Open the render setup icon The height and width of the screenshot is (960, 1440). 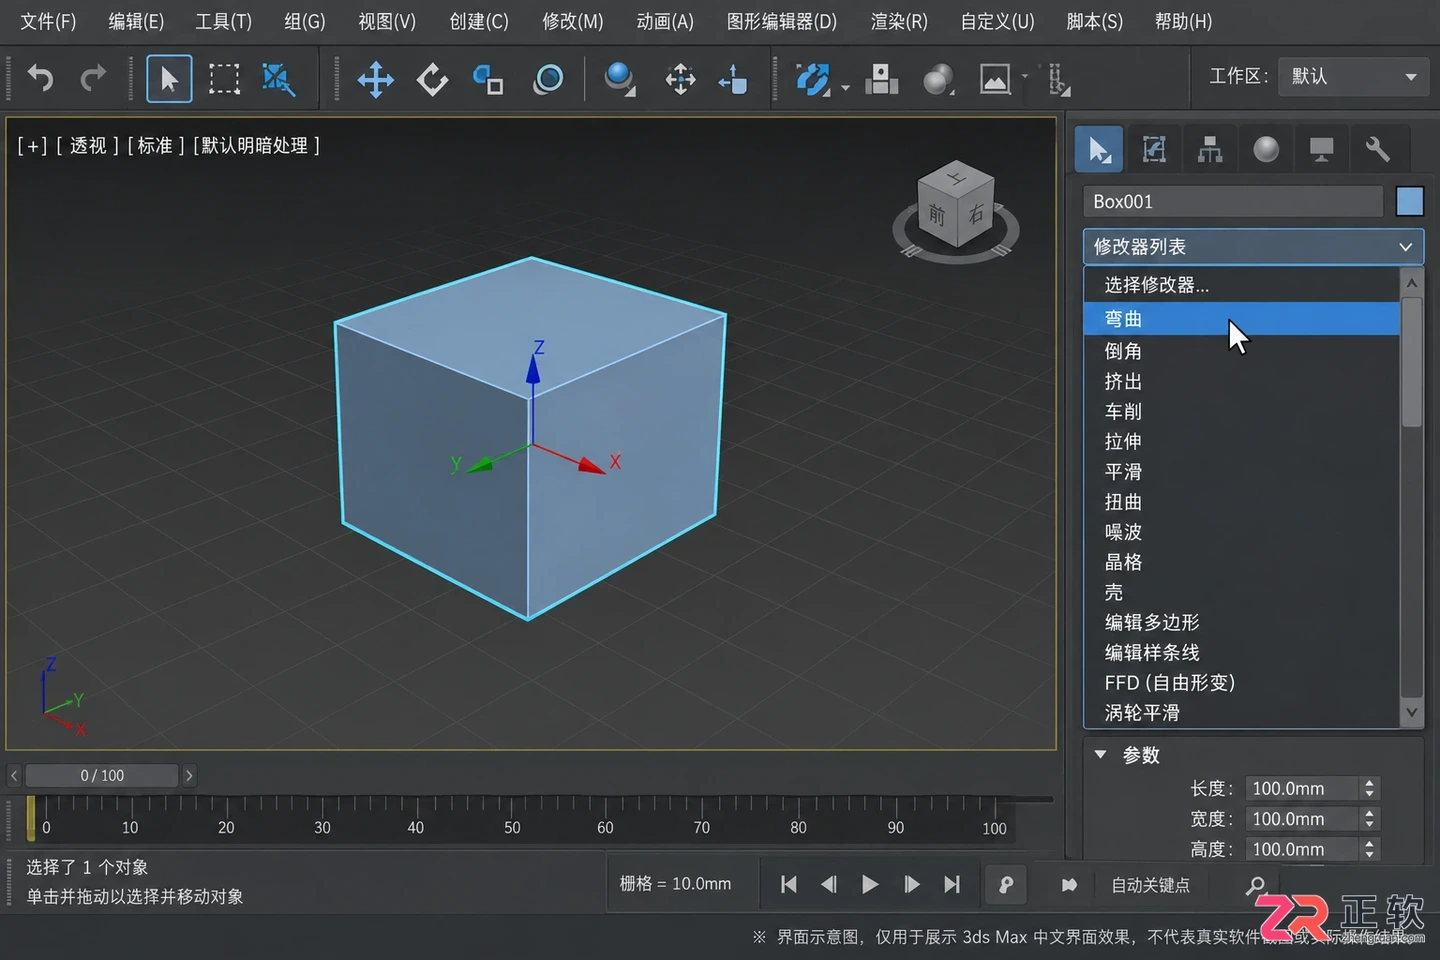click(x=881, y=79)
